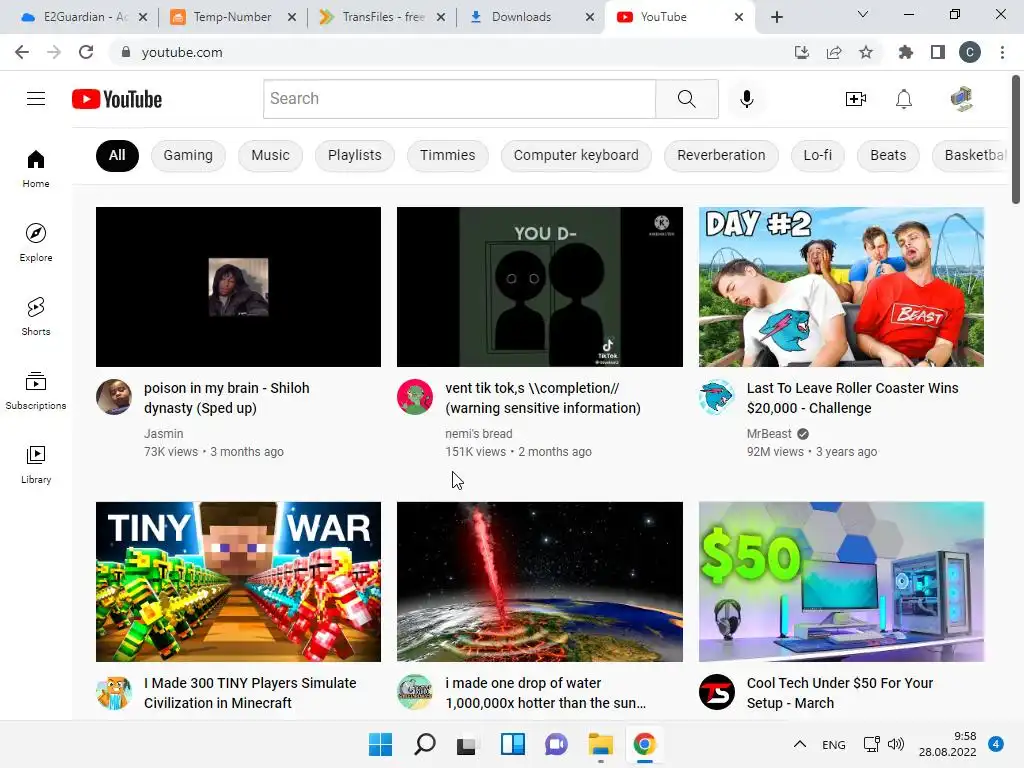Image resolution: width=1024 pixels, height=768 pixels.
Task: Open Jasmin channel avatar
Action: click(114, 397)
